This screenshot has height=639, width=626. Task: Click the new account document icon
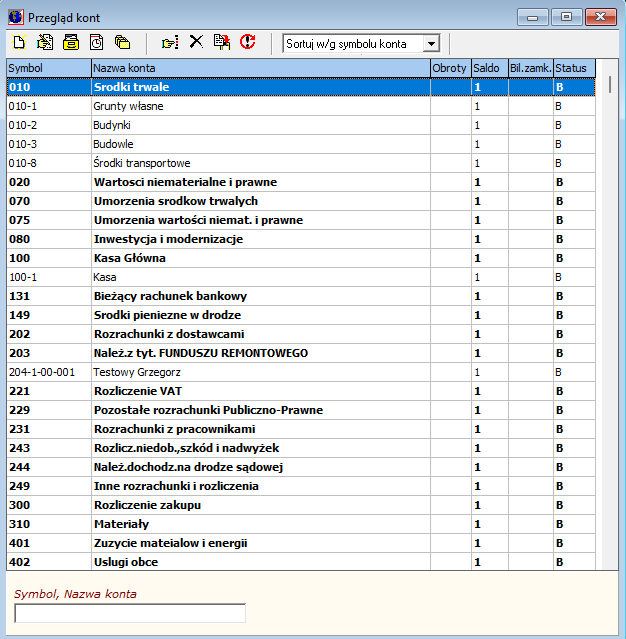pos(19,42)
